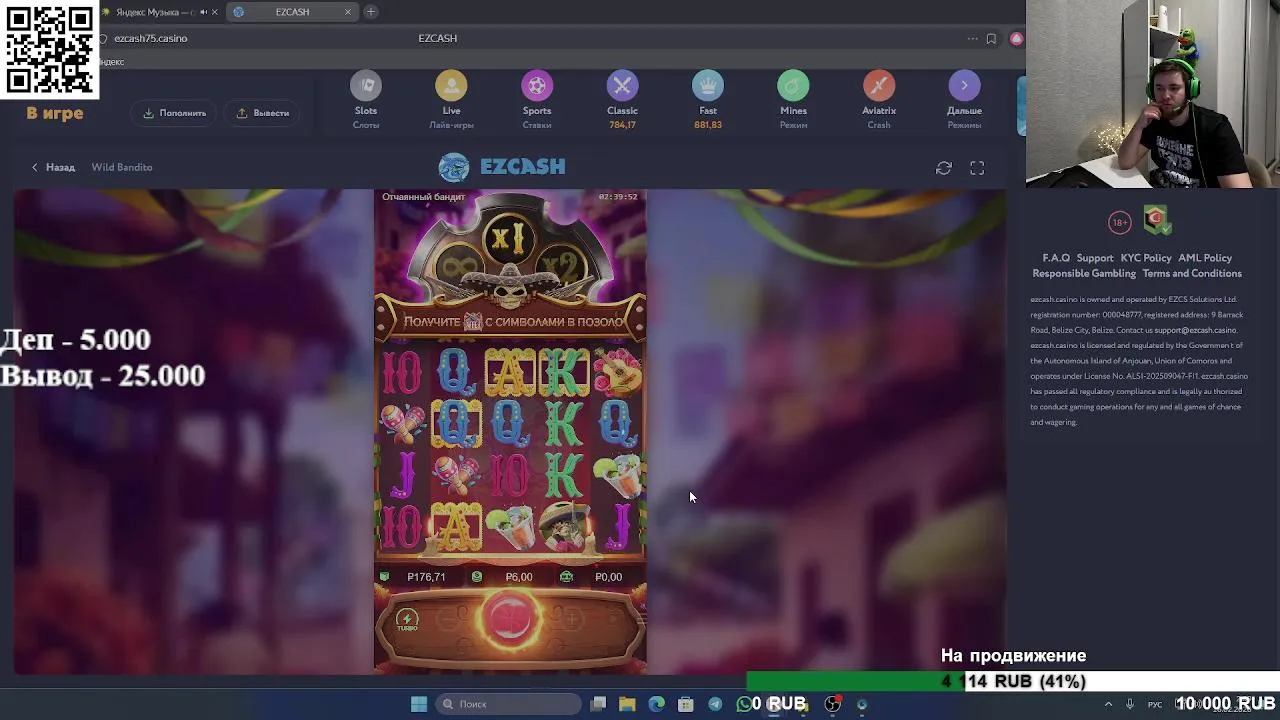1280x720 pixels.
Task: Click the bet amount ₽6,00
Action: click(x=518, y=577)
